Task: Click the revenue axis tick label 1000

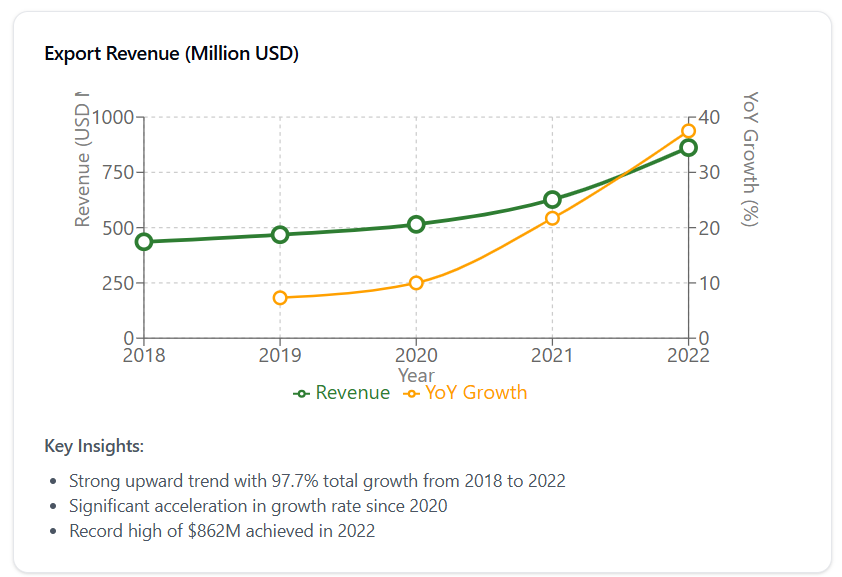Action: pos(113,117)
